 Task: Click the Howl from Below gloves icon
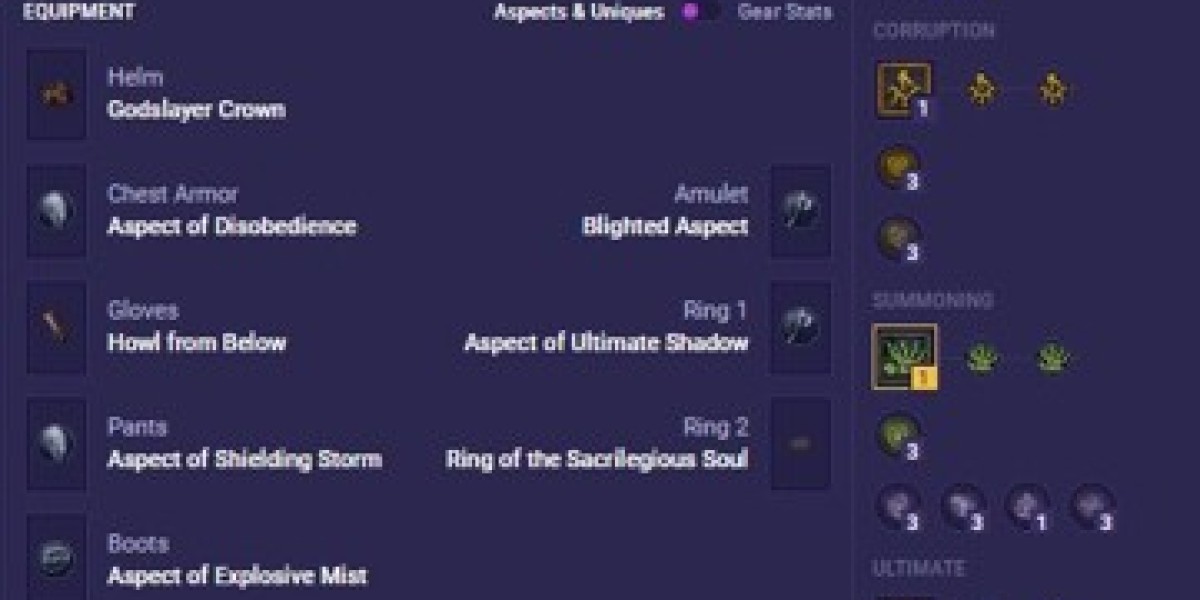click(x=56, y=328)
